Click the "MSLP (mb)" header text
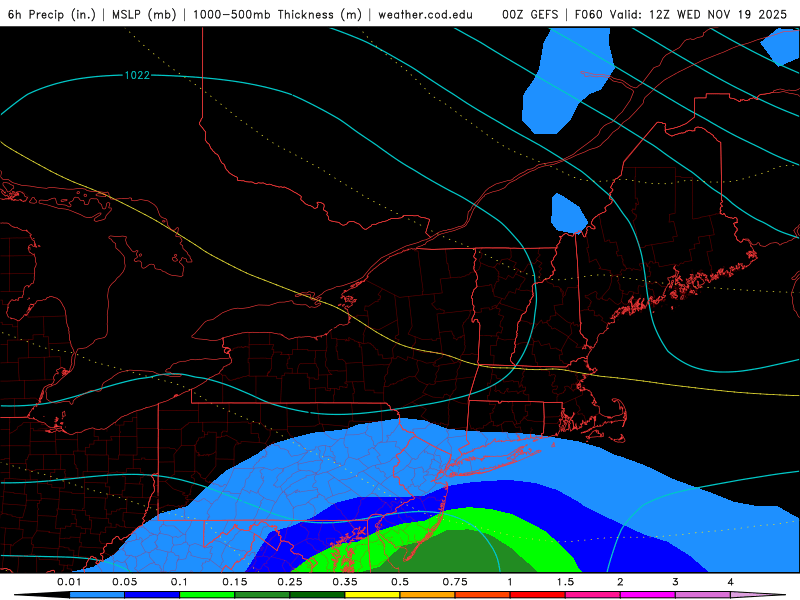Image resolution: width=800 pixels, height=600 pixels. [x=144, y=14]
